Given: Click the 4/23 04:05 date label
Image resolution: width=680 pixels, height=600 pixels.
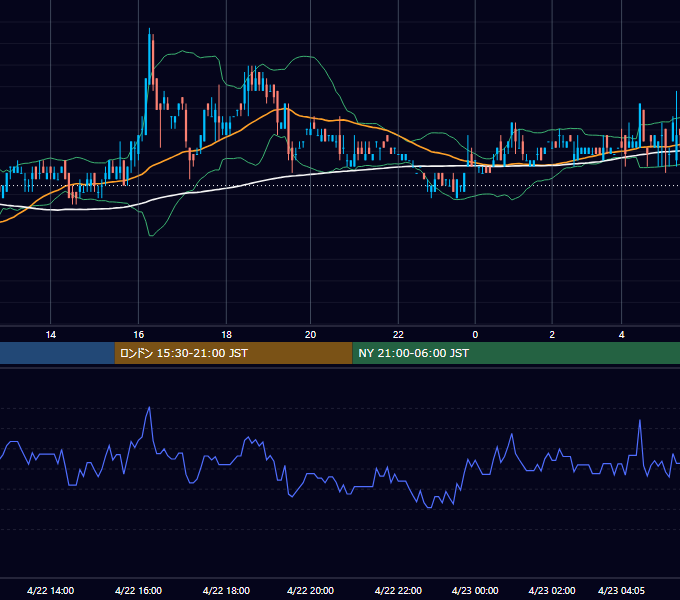Looking at the screenshot, I should [621, 590].
